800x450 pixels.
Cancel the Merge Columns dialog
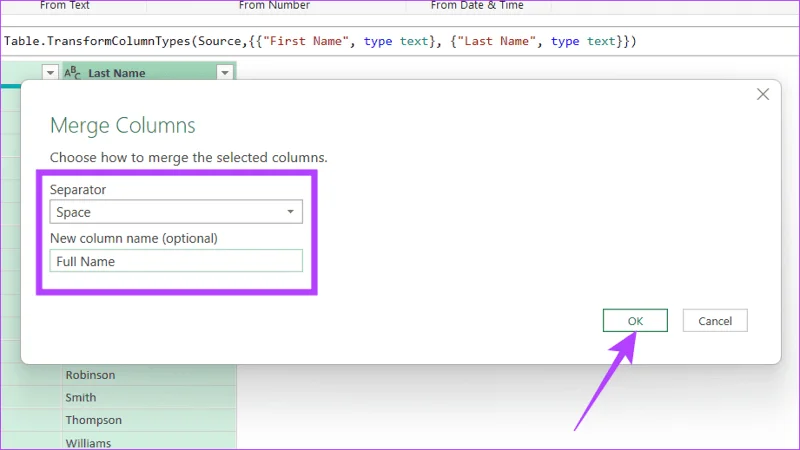click(715, 320)
